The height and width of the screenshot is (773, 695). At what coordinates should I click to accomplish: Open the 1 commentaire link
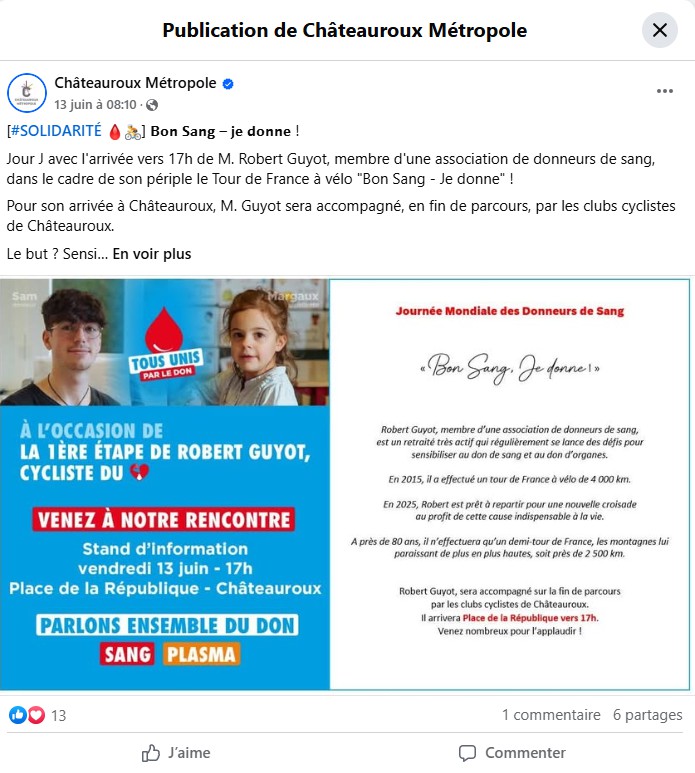pyautogui.click(x=551, y=715)
